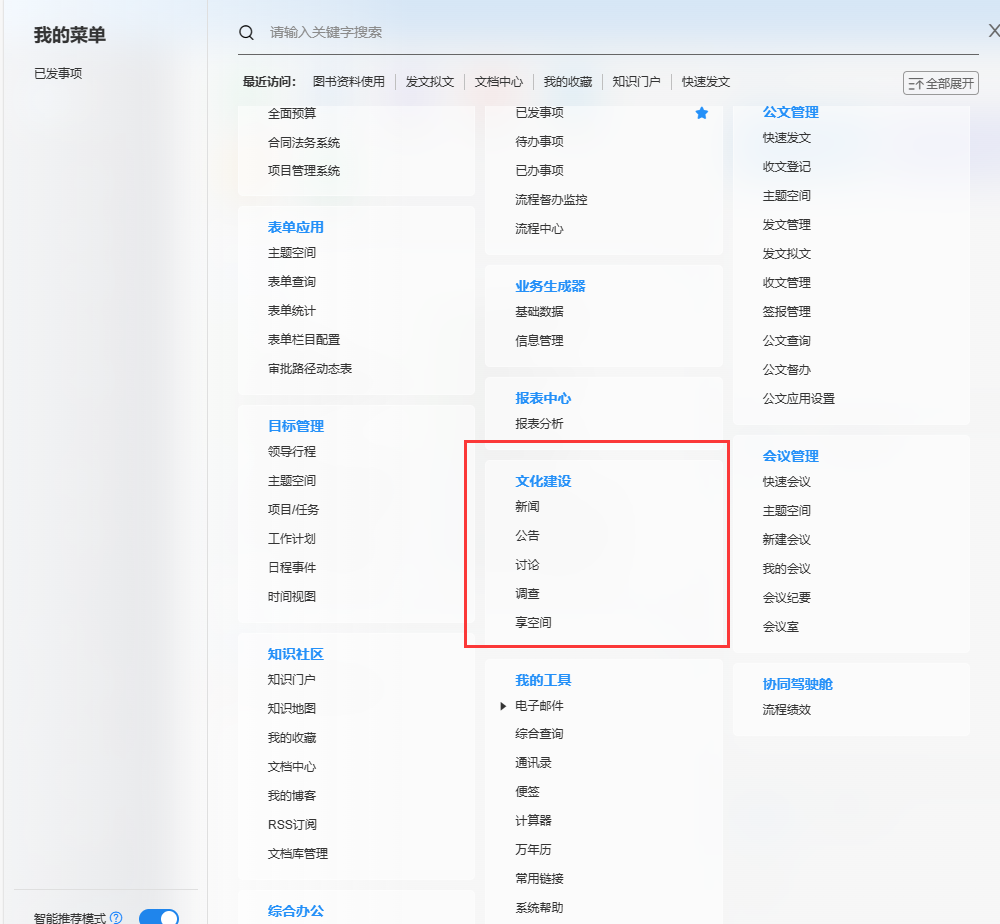Click the 公文管理 section heading

(790, 112)
